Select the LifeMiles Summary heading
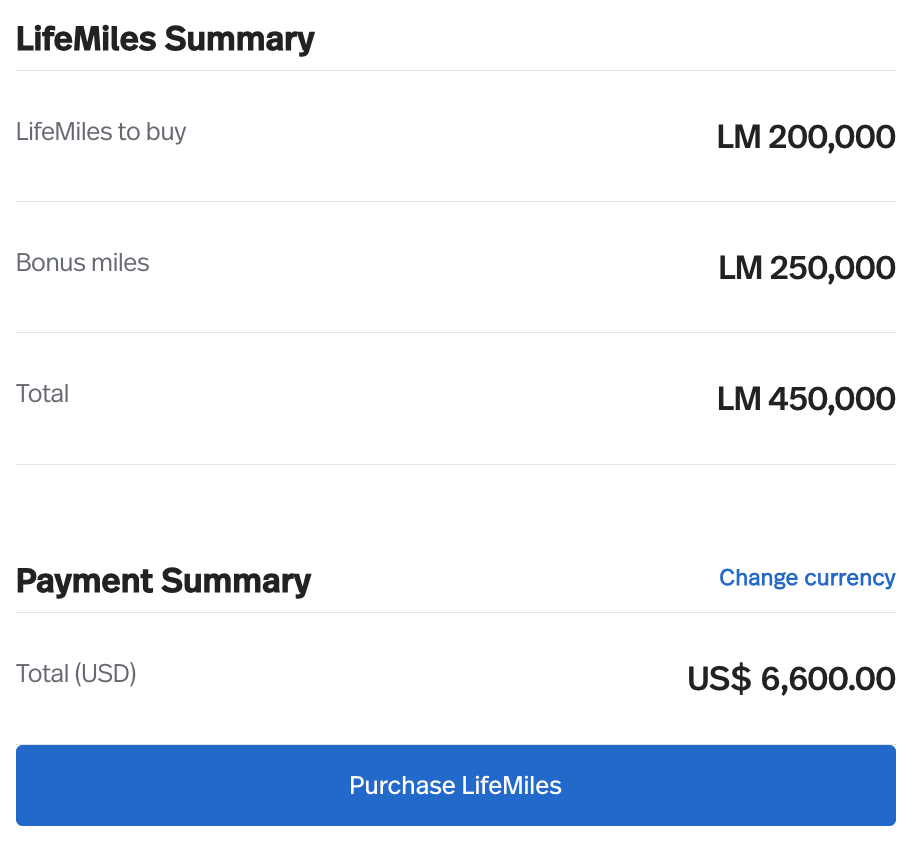 coord(166,39)
